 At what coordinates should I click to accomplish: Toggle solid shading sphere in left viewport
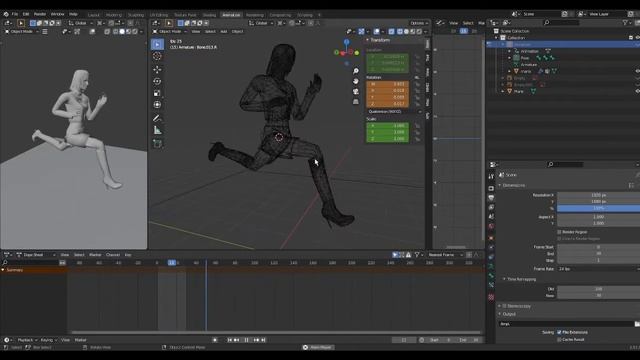[122, 31]
